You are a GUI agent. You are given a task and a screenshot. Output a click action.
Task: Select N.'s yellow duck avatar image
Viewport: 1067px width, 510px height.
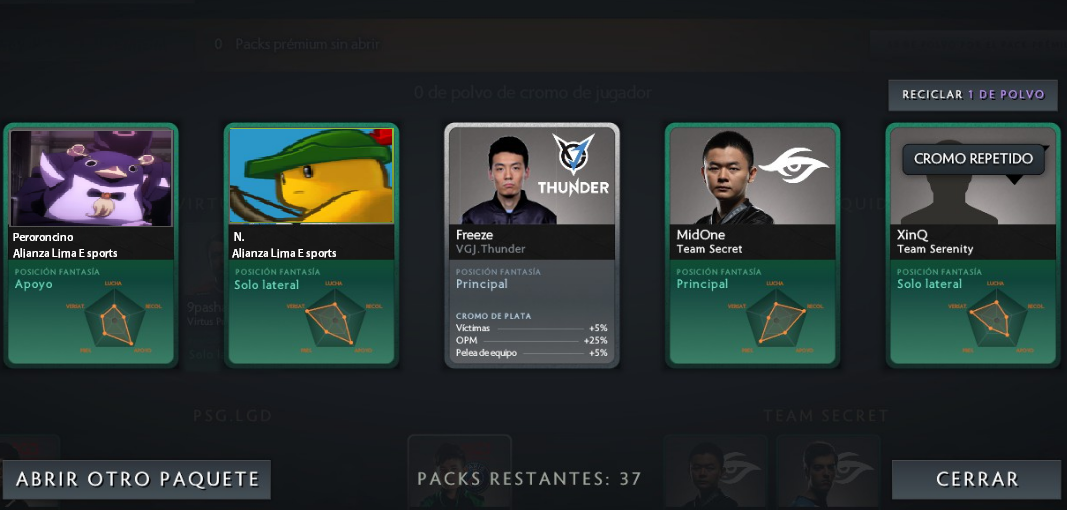(x=312, y=176)
